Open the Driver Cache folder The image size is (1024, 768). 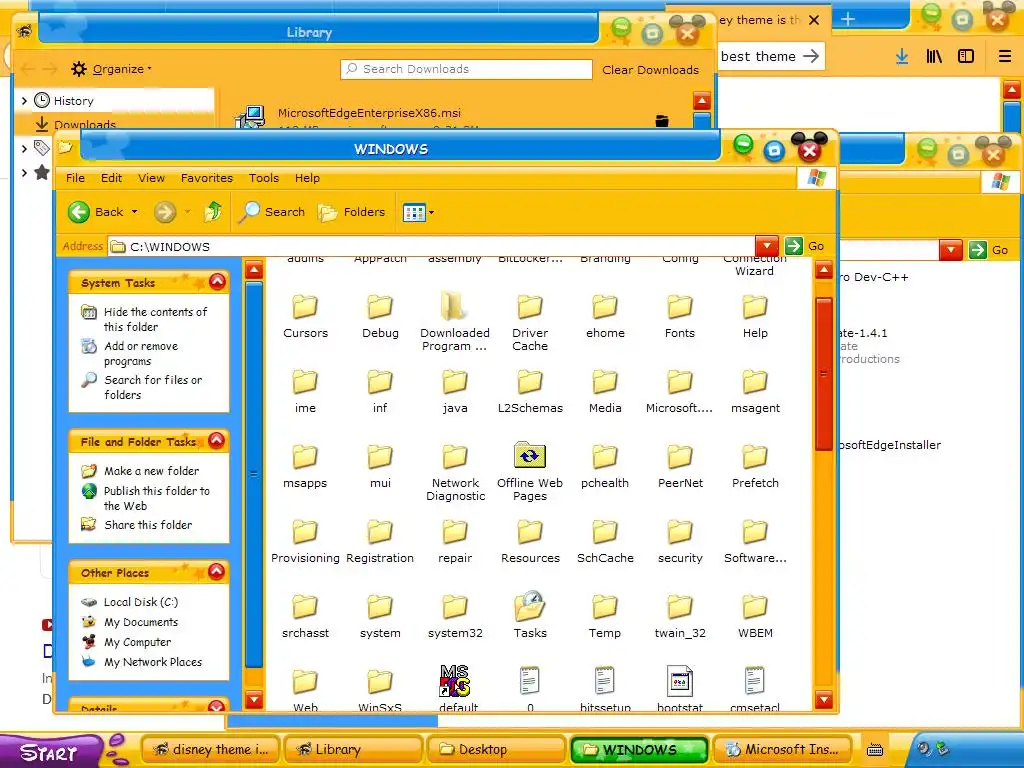coord(530,322)
